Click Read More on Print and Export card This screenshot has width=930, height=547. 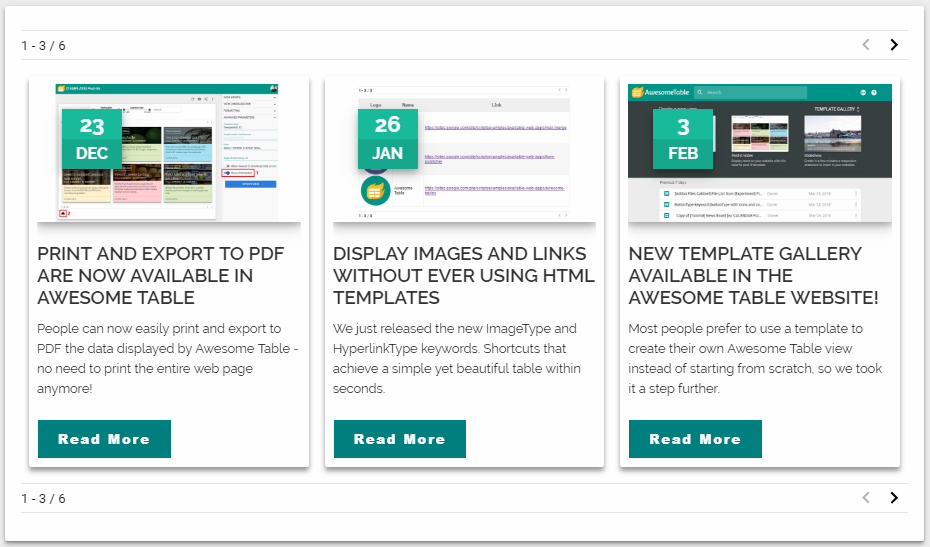point(104,439)
